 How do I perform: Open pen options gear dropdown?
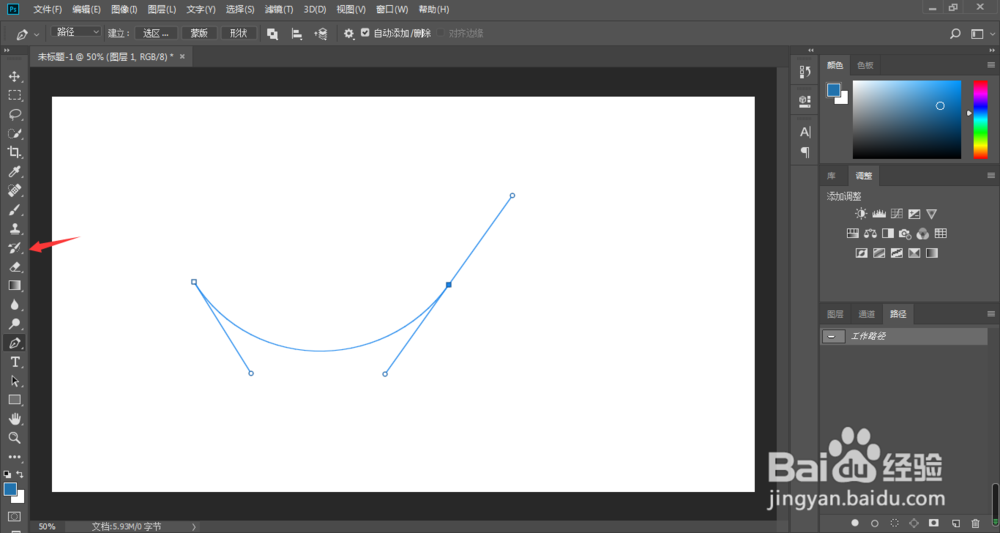[x=348, y=34]
